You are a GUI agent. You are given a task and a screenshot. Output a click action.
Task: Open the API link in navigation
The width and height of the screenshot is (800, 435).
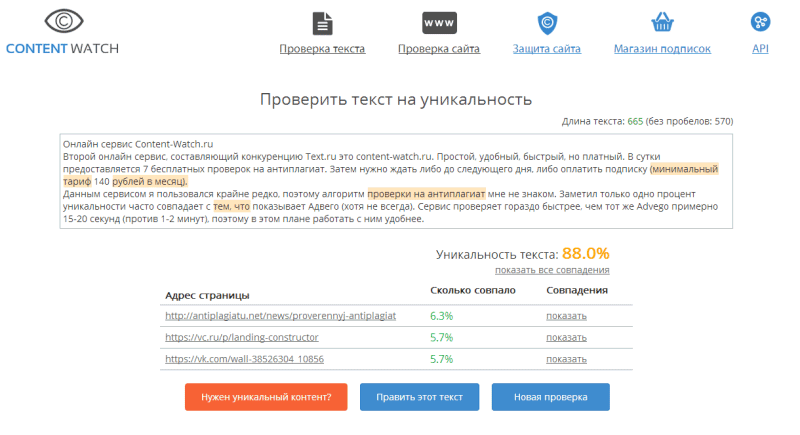[760, 48]
